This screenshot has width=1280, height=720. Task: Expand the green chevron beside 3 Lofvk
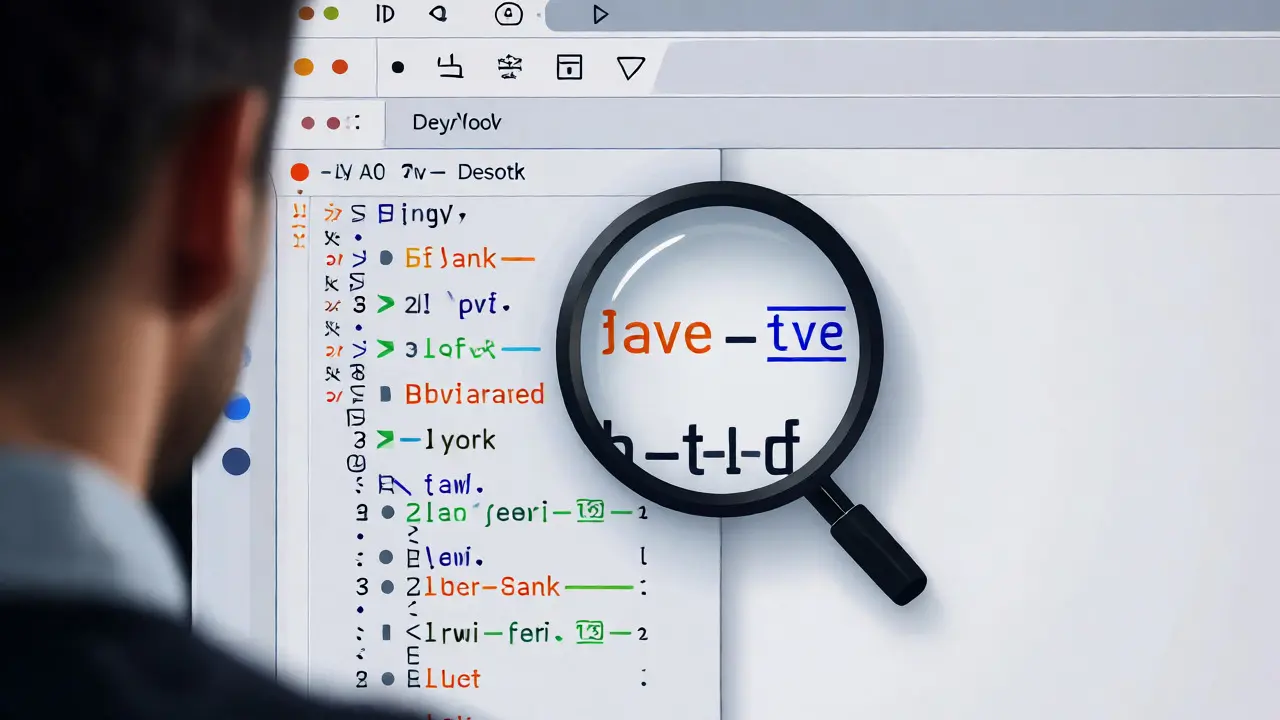385,350
